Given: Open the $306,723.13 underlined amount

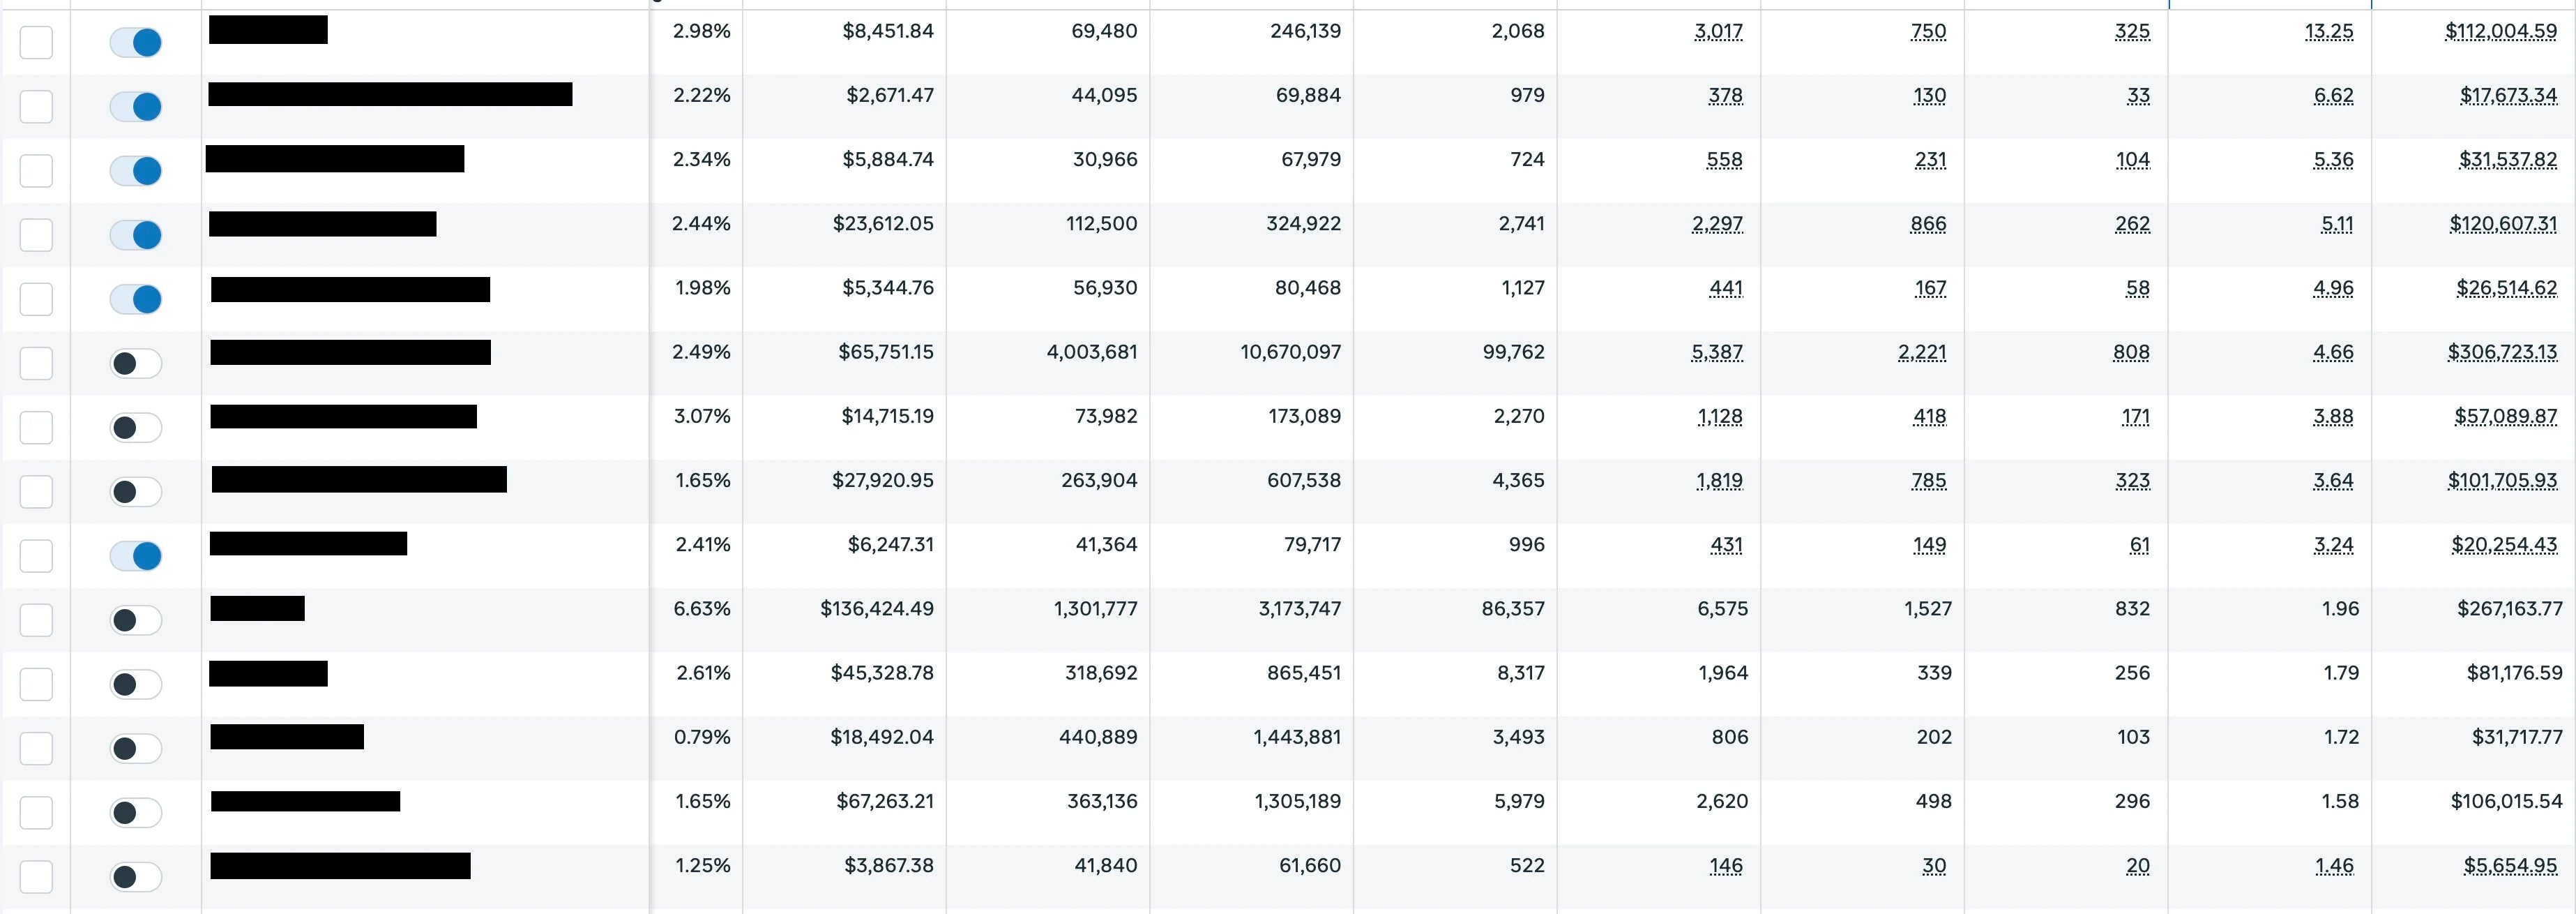Looking at the screenshot, I should click(x=2501, y=352).
